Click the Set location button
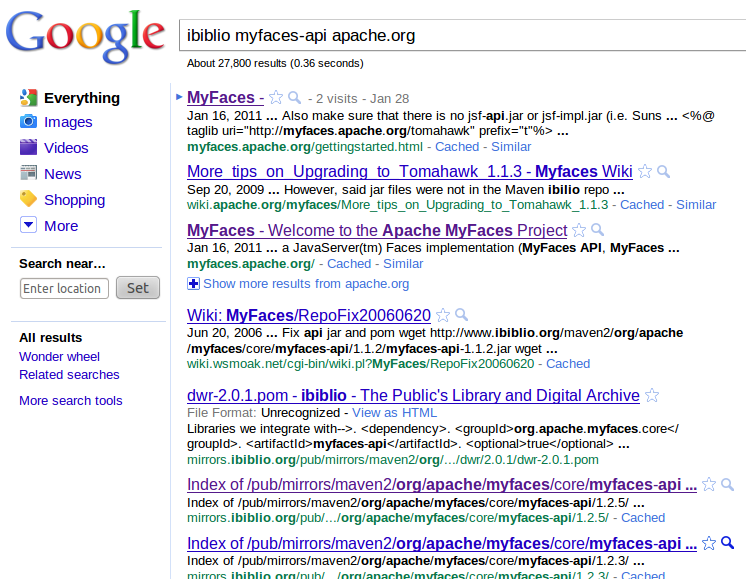The width and height of the screenshot is (746, 579). [138, 288]
